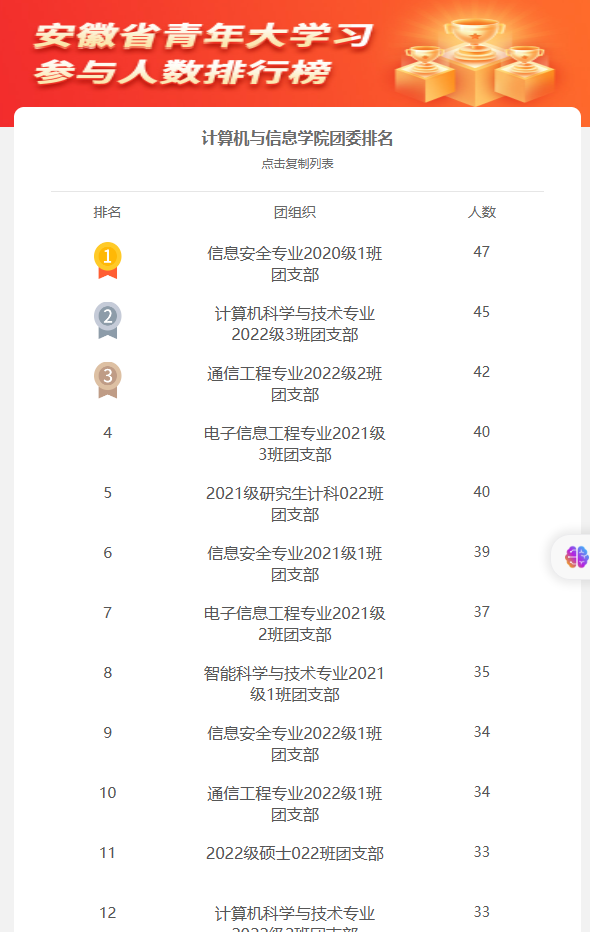590x932 pixels.
Task: Click the silver second-place medal icon
Action: 108,320
